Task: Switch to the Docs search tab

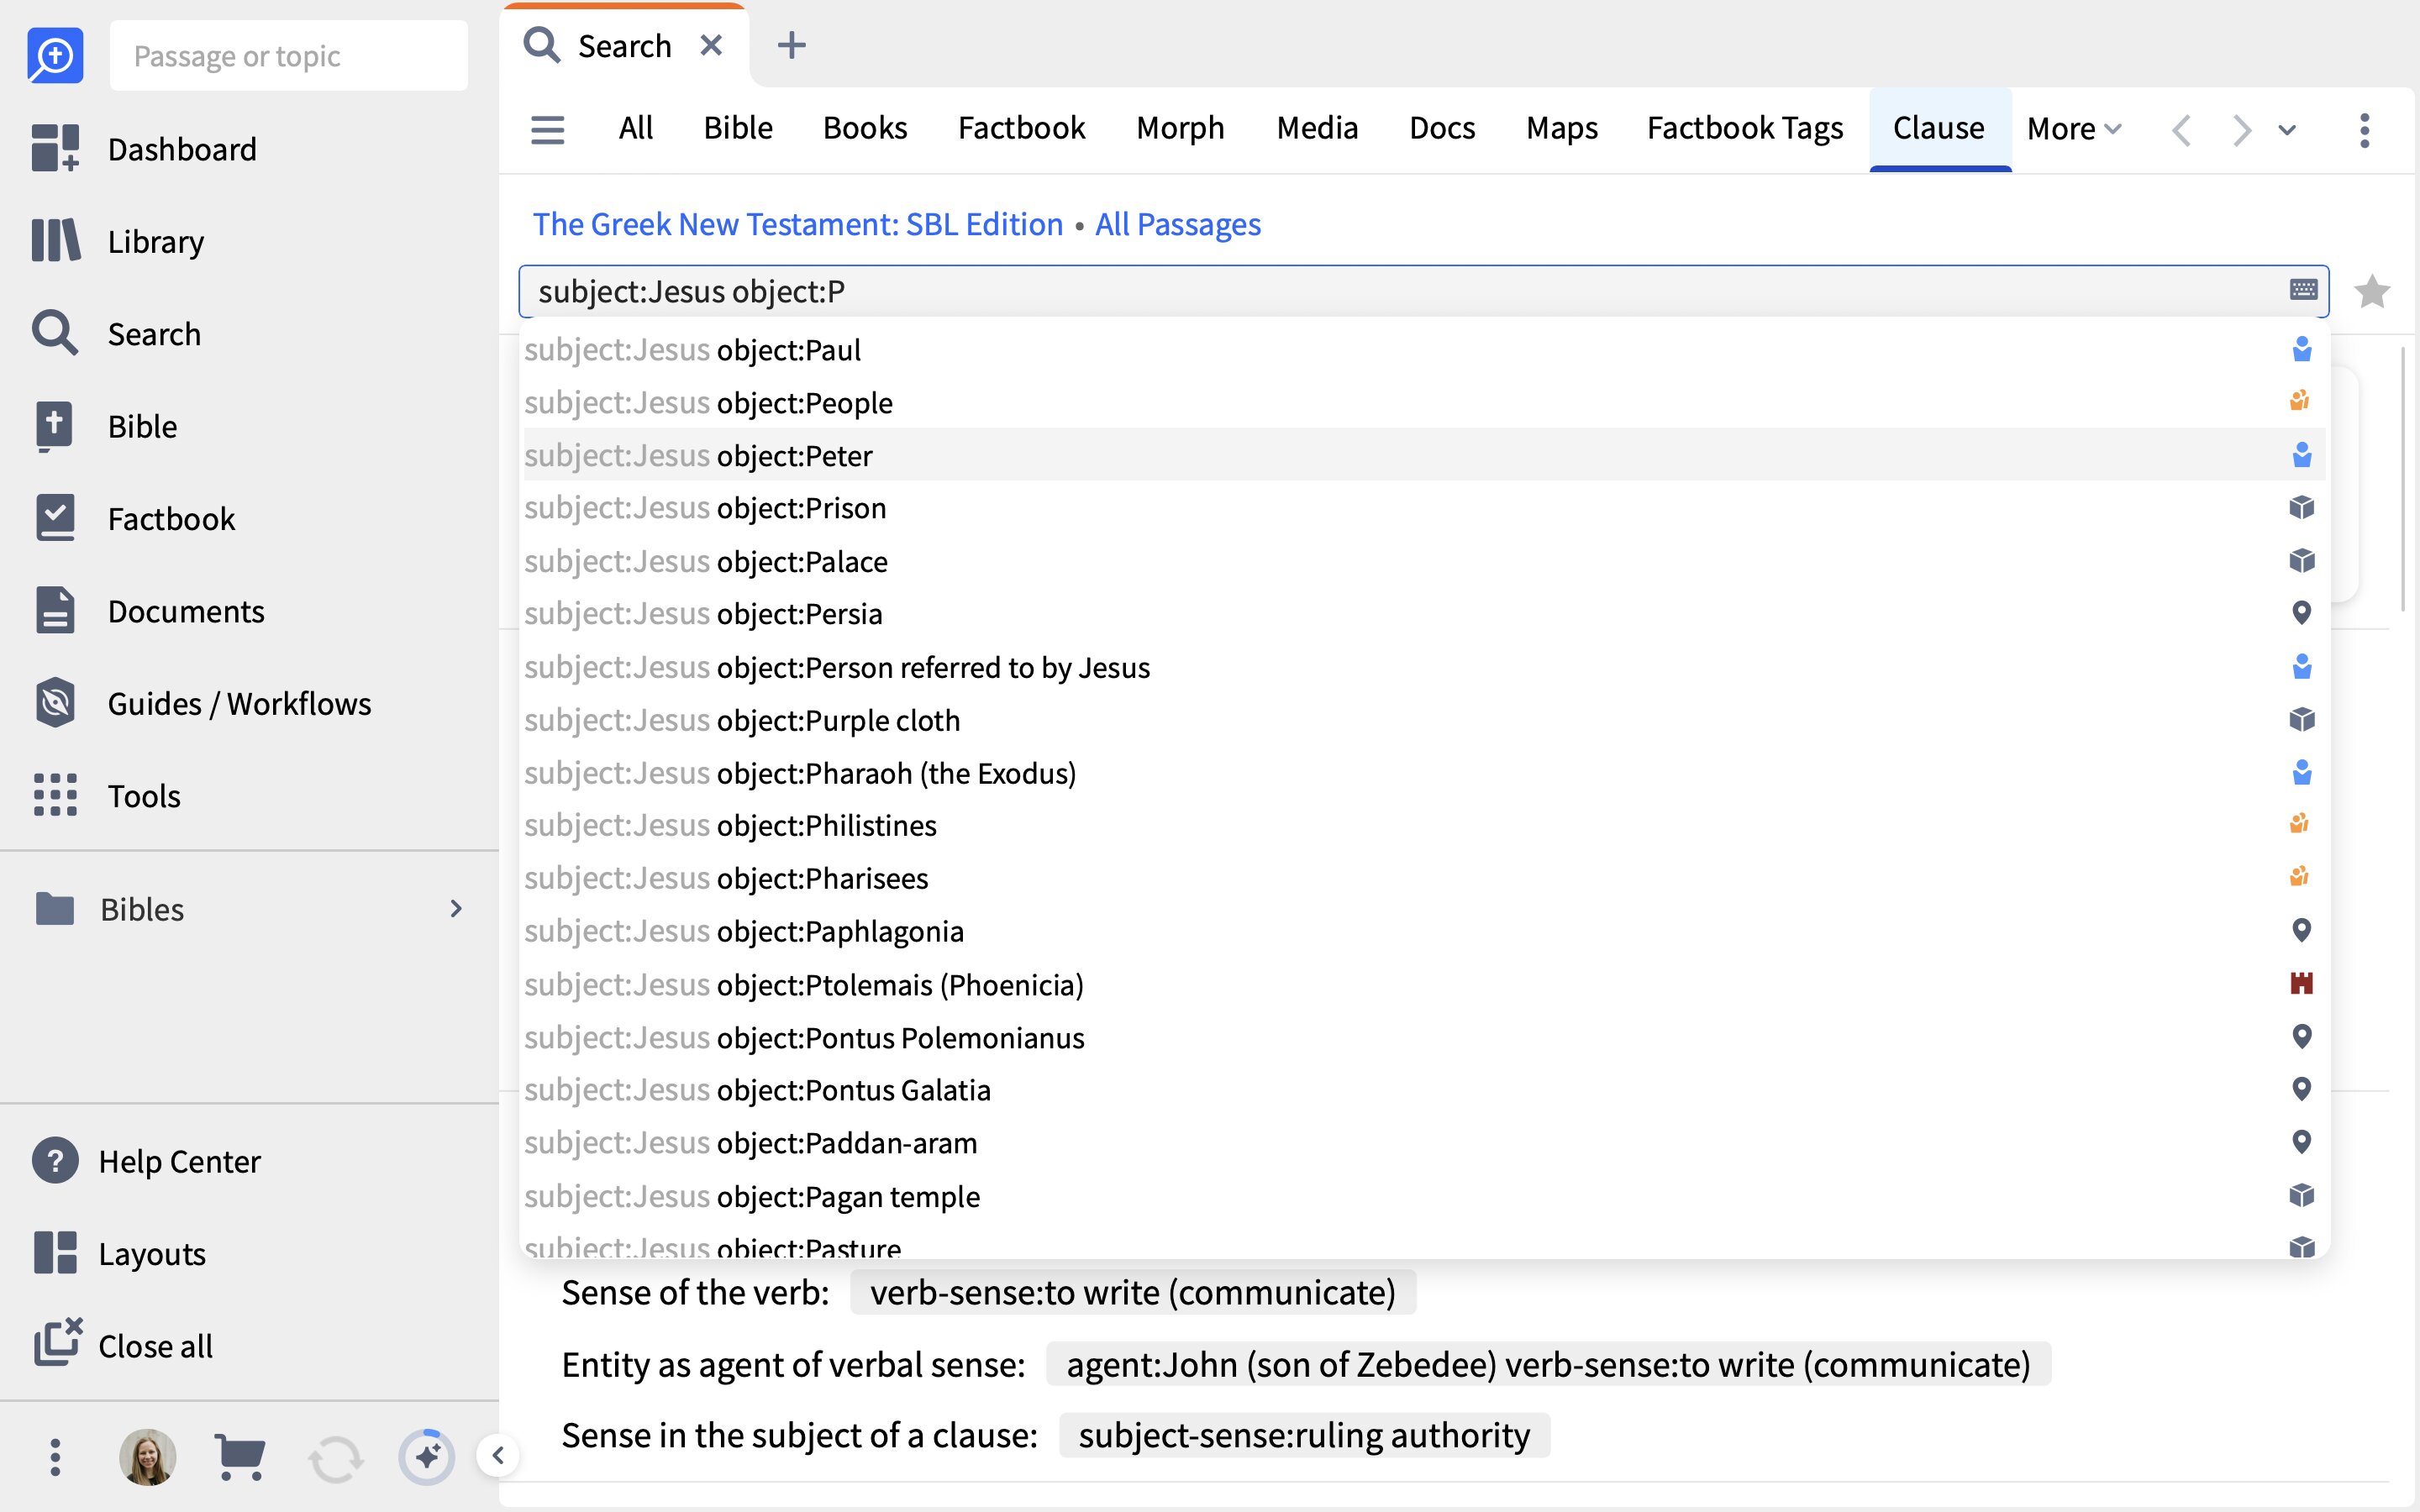Action: coord(1442,129)
